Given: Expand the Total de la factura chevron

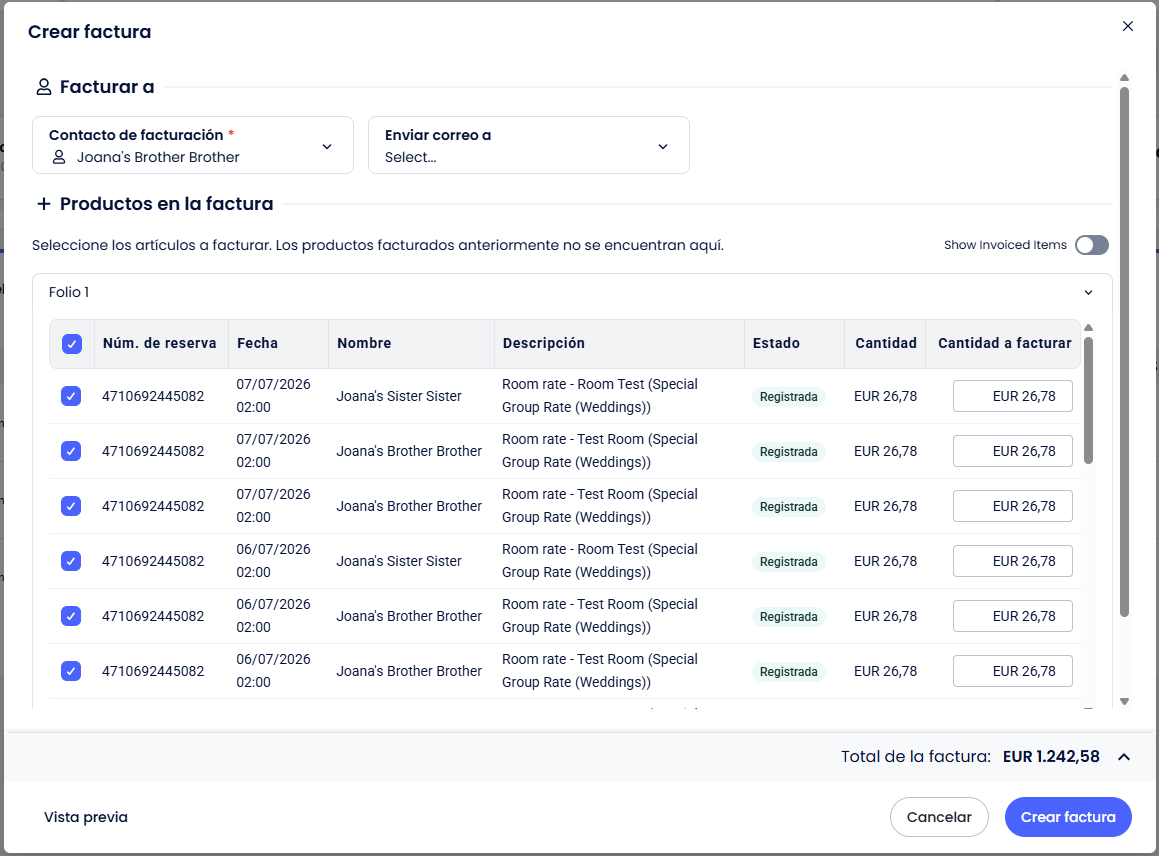Looking at the screenshot, I should click(1124, 756).
